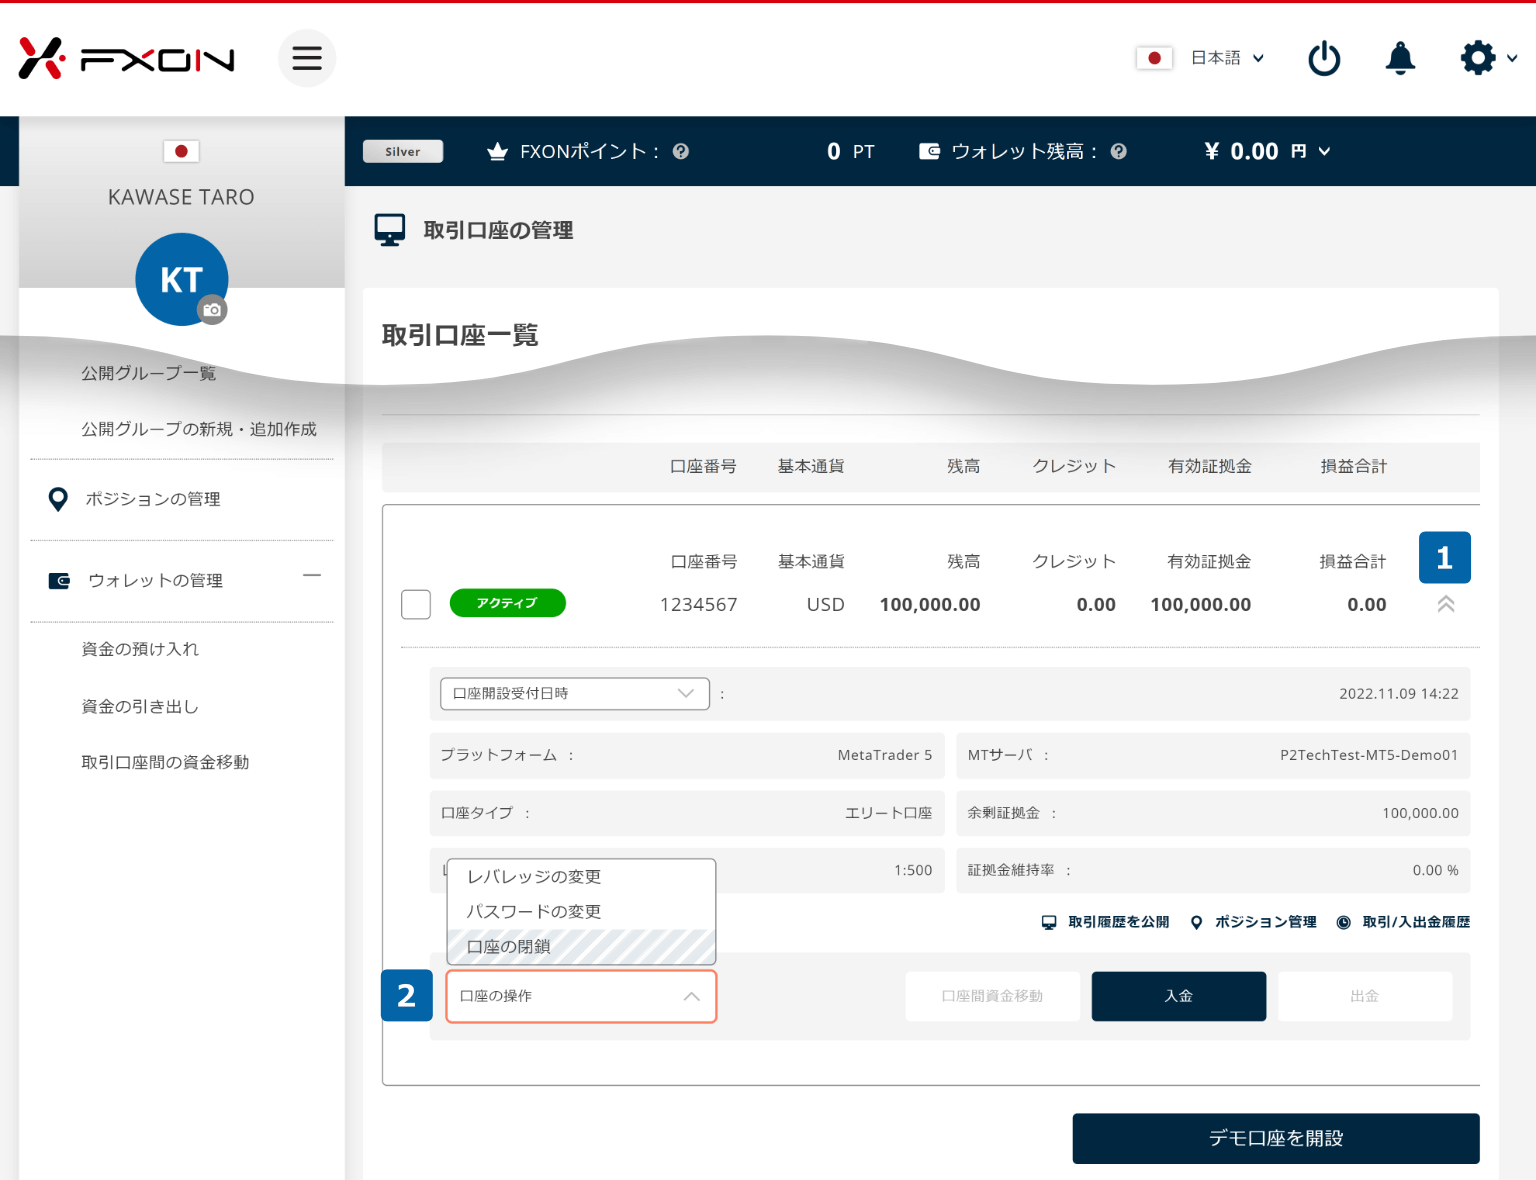The image size is (1536, 1180).
Task: Click 取引/入出金履歴 link
Action: tap(1404, 922)
